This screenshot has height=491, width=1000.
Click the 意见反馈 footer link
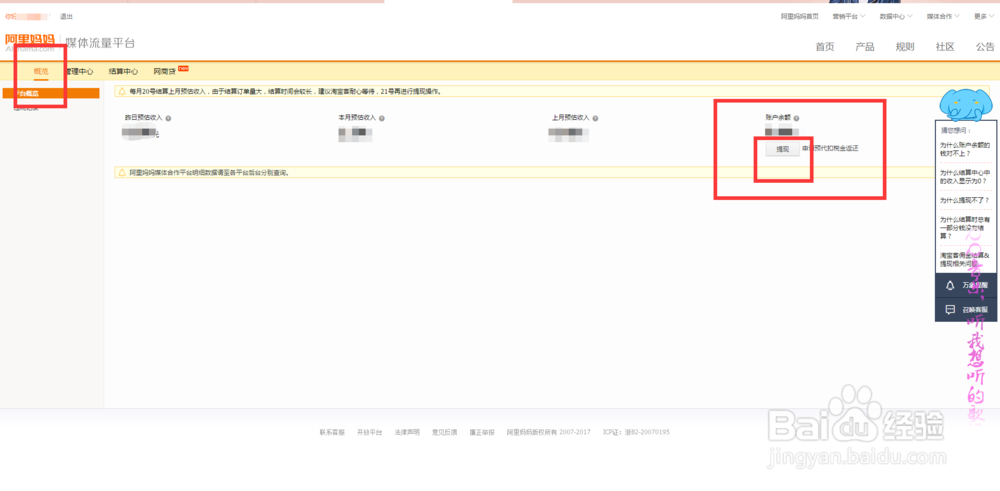[x=445, y=432]
